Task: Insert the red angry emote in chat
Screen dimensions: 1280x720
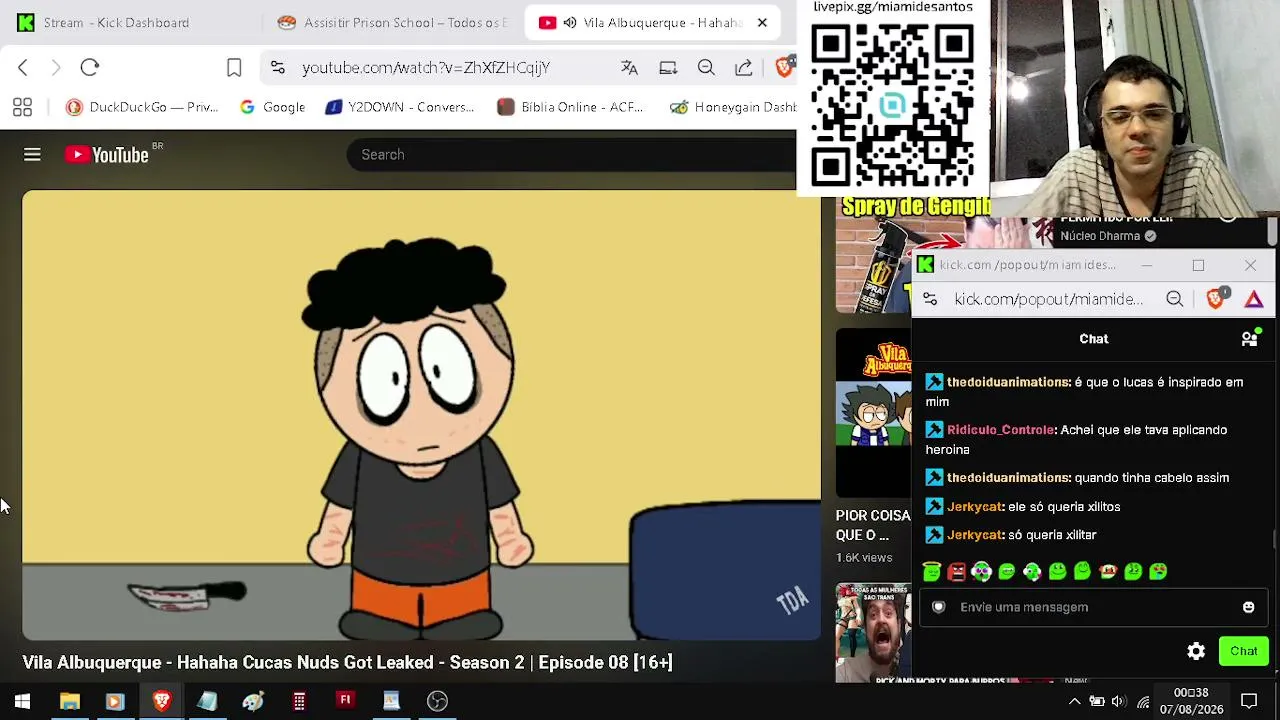Action: 957,571
